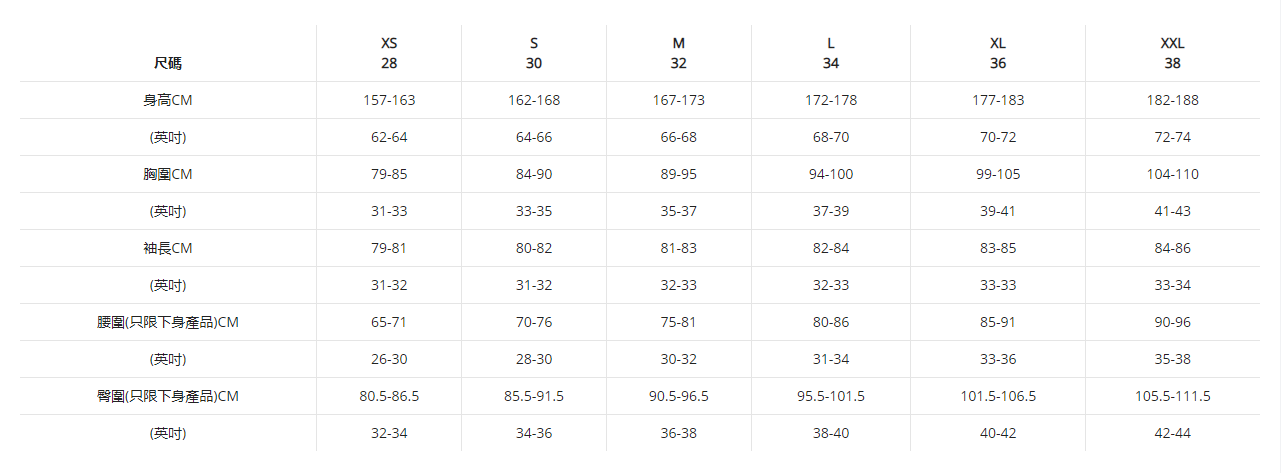Viewport: 1281px width, 473px height.
Task: Select the 182-188 height cell for XXL
Action: click(x=1173, y=100)
